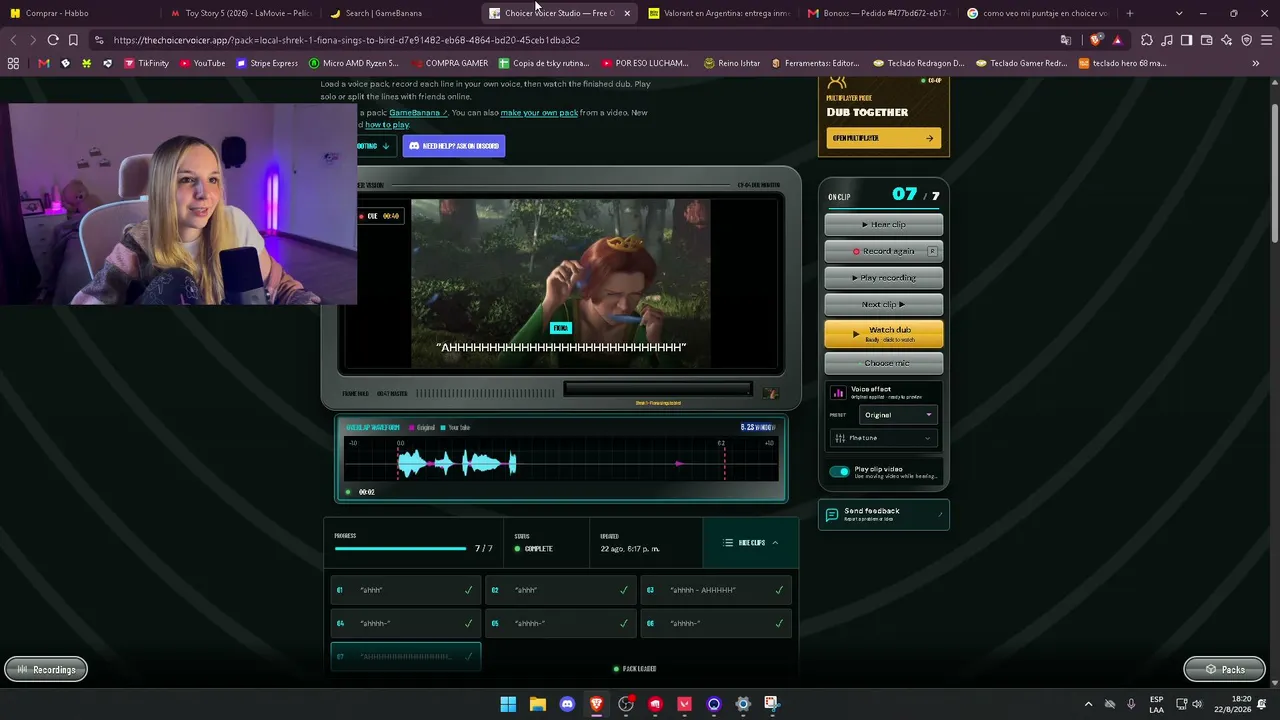
Task: Select clip 05 "ahhhh-"
Action: coord(560,623)
